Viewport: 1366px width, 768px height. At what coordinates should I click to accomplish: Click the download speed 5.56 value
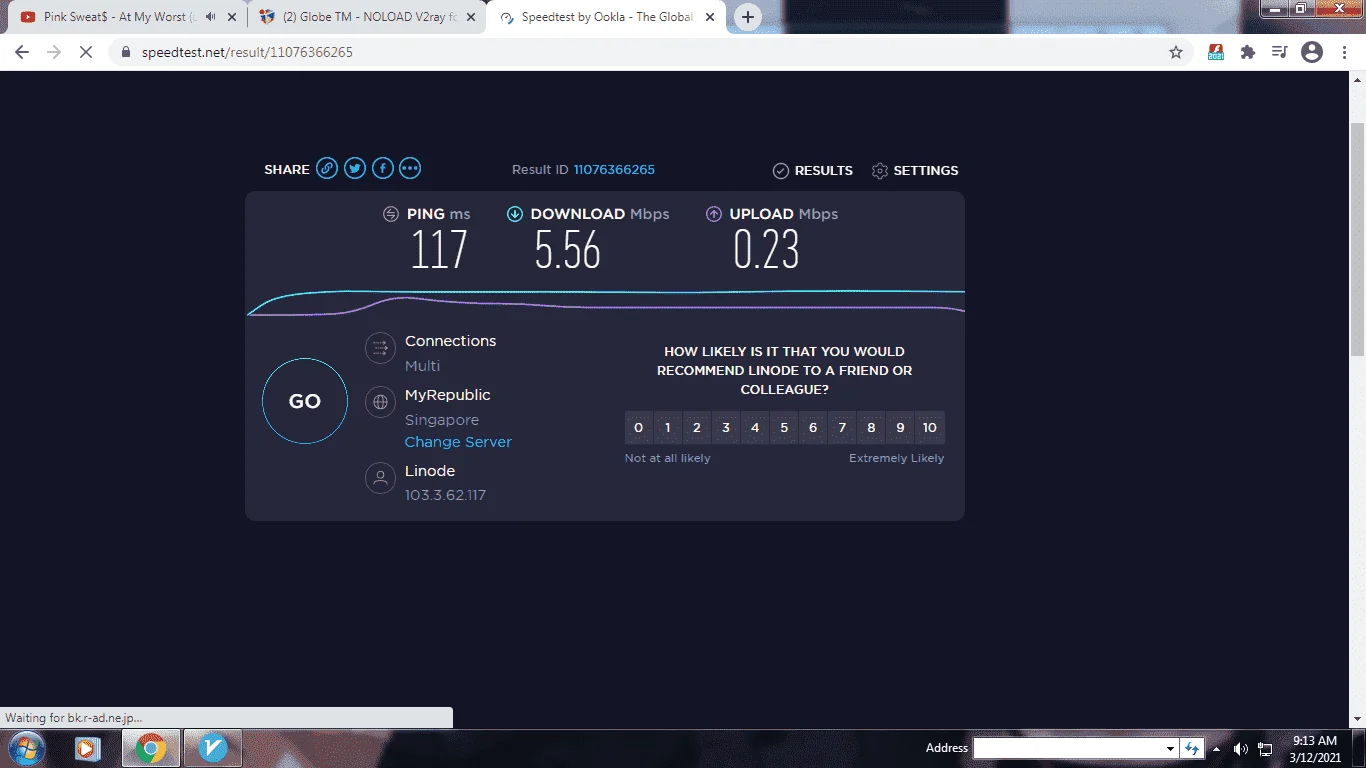(567, 249)
